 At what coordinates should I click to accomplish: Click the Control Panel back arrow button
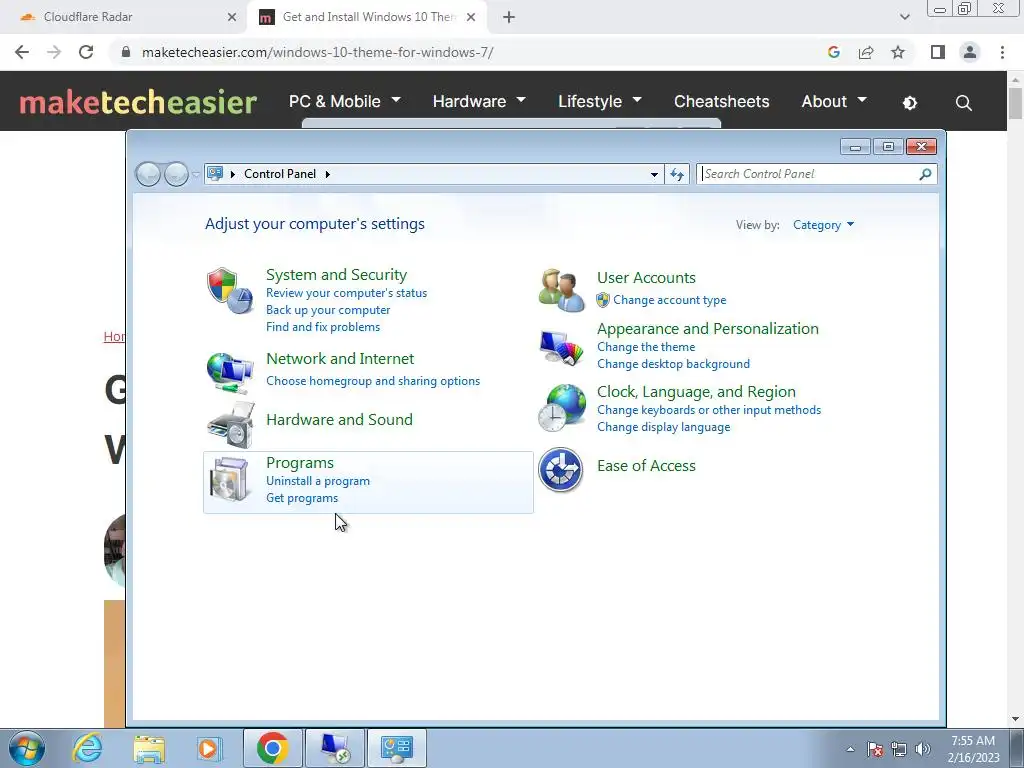point(148,174)
